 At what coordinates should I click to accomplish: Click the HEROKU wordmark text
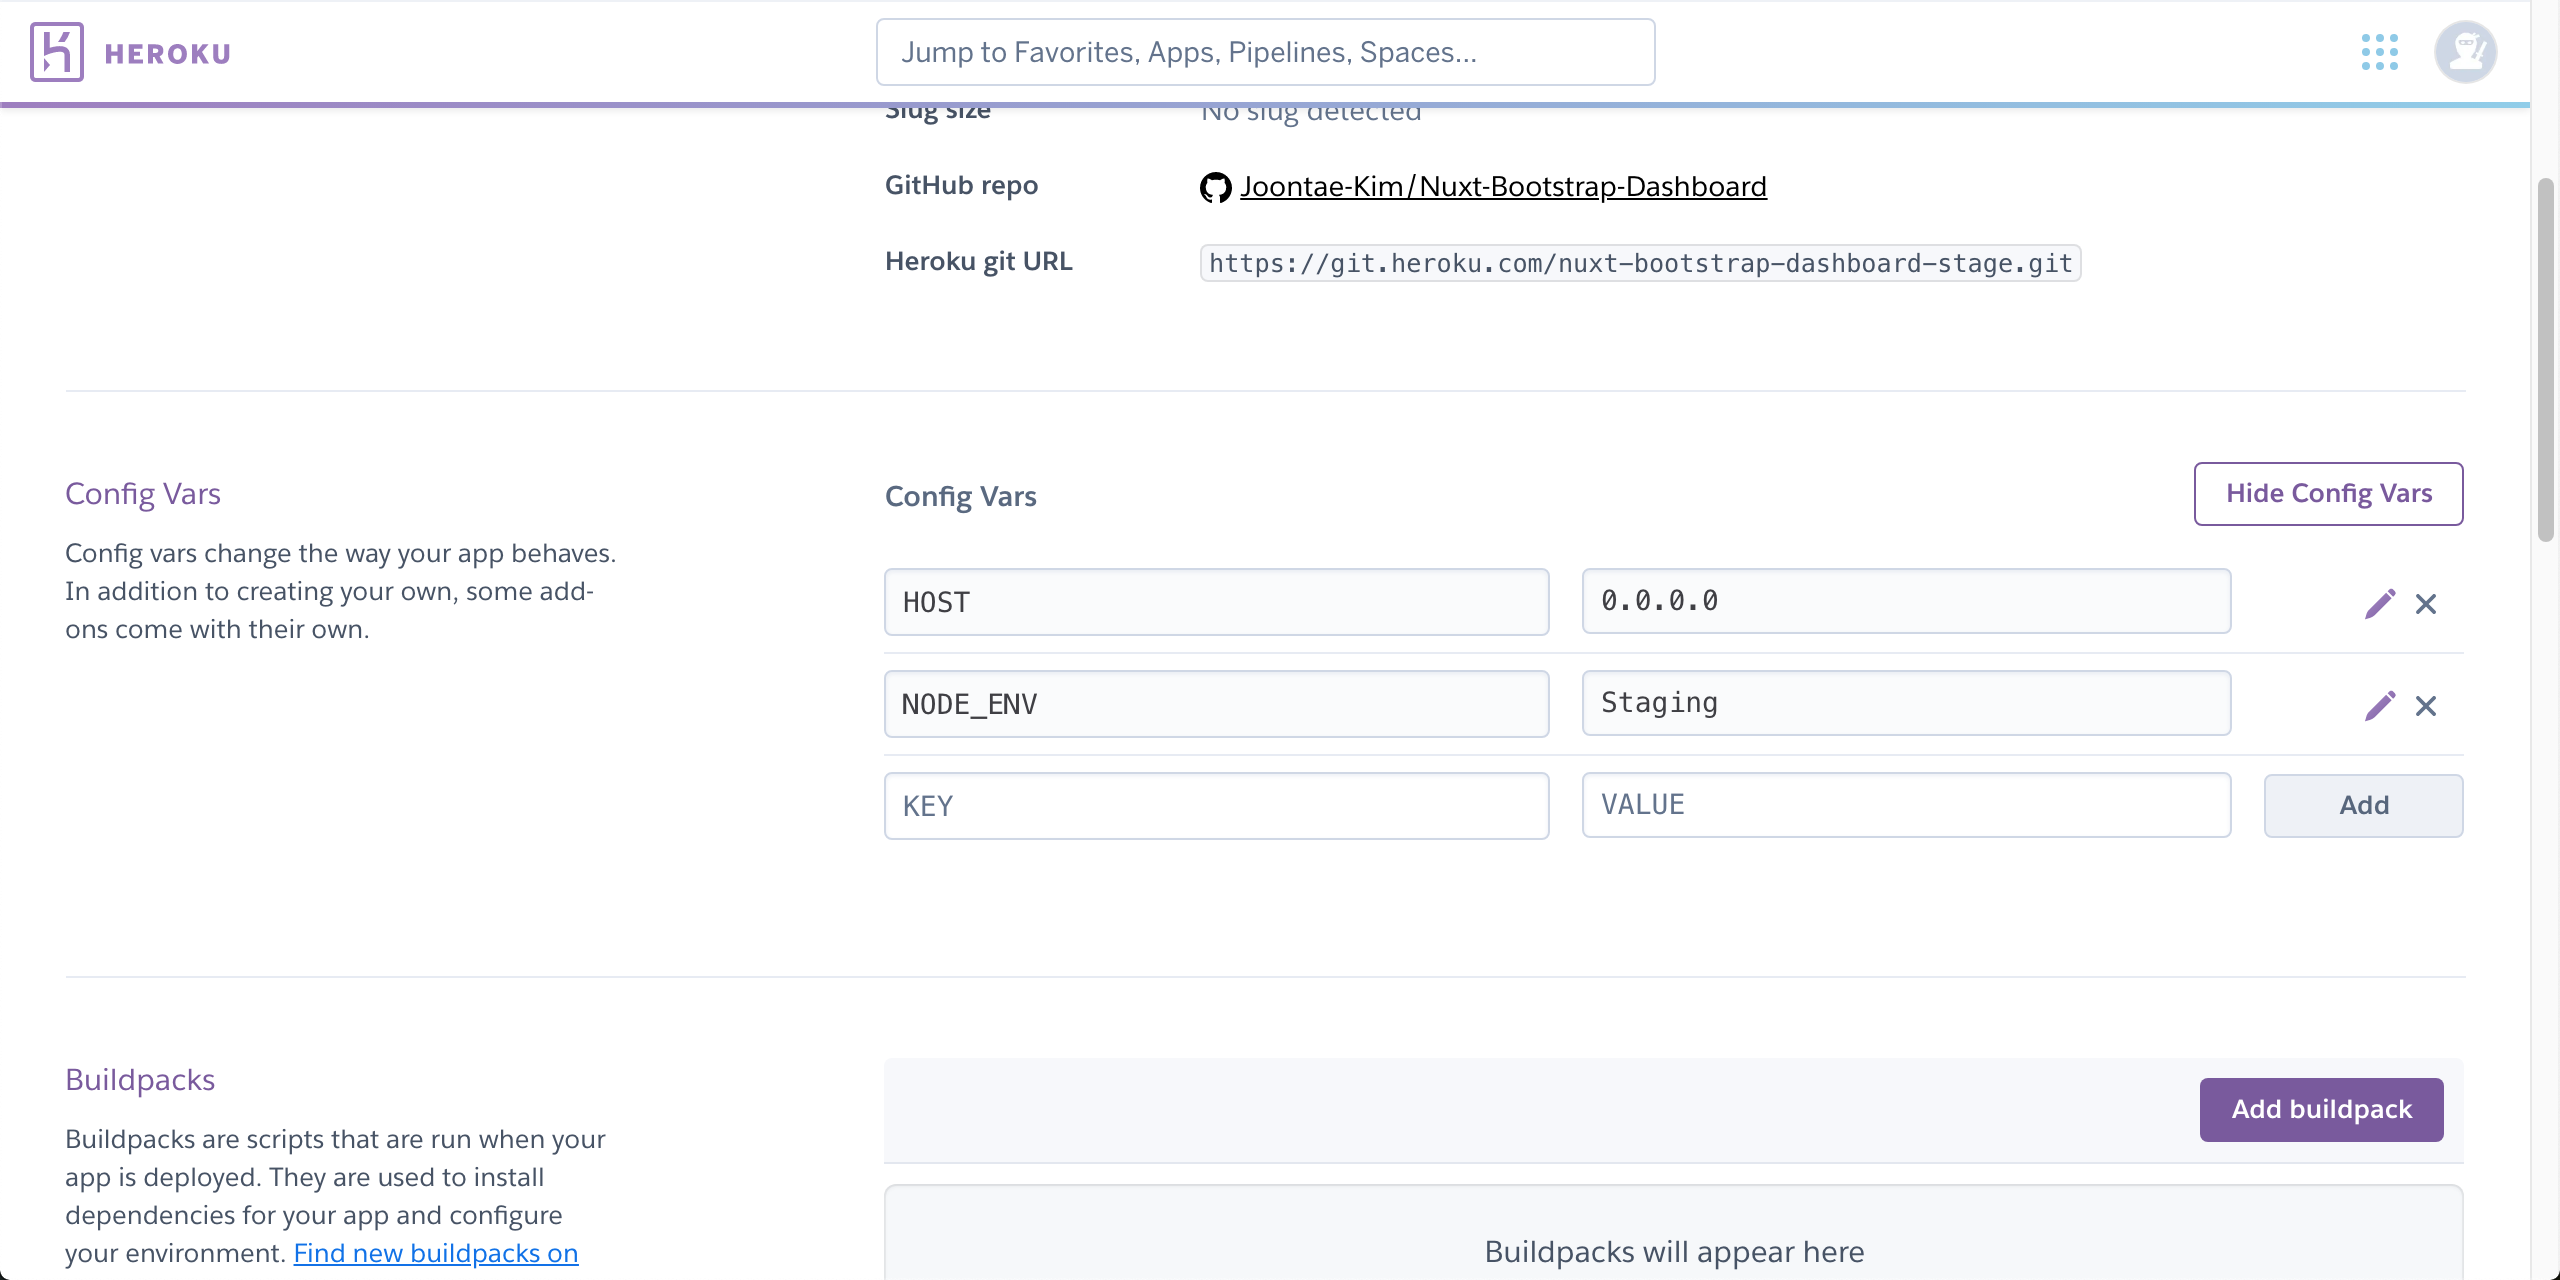pos(167,53)
